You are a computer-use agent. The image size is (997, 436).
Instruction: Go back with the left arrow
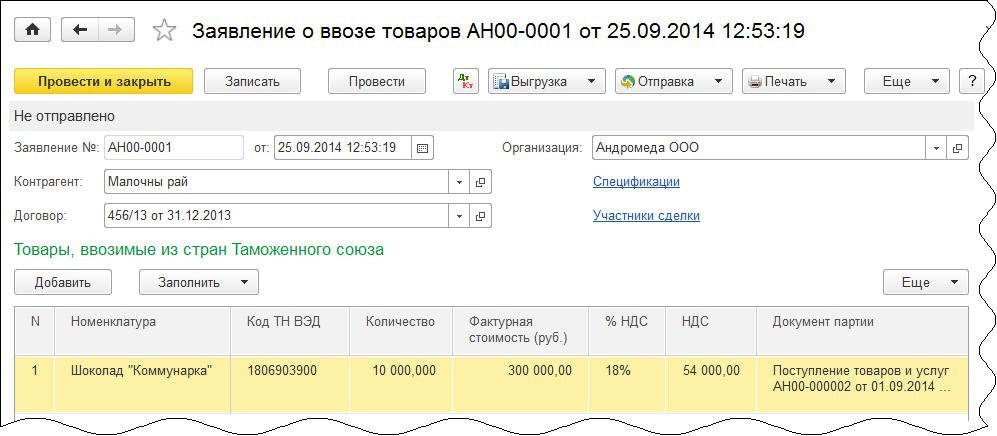coord(80,30)
